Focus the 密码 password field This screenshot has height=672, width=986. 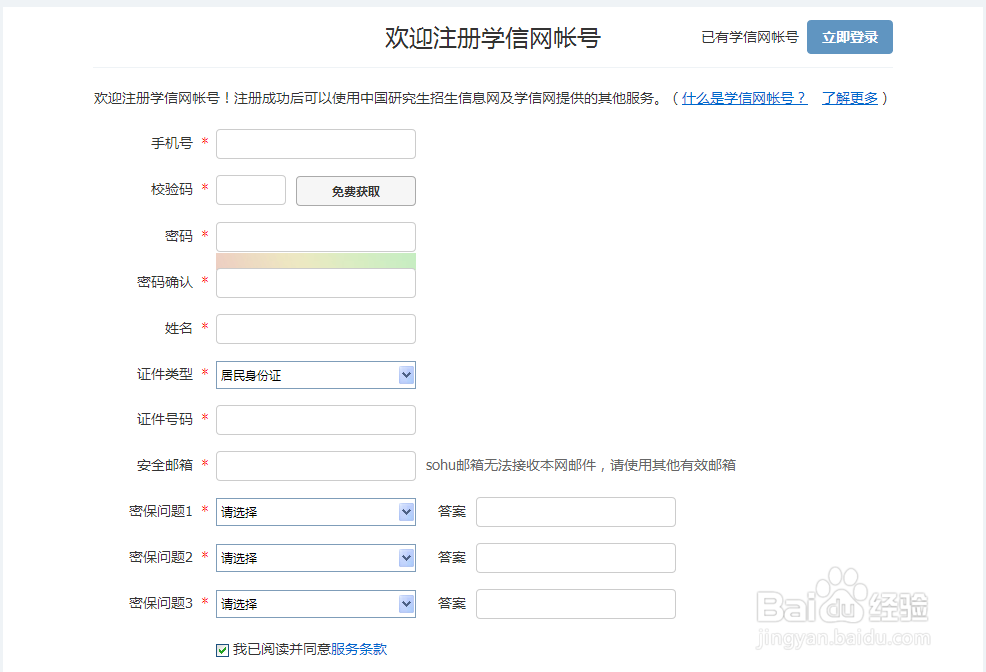[x=315, y=237]
